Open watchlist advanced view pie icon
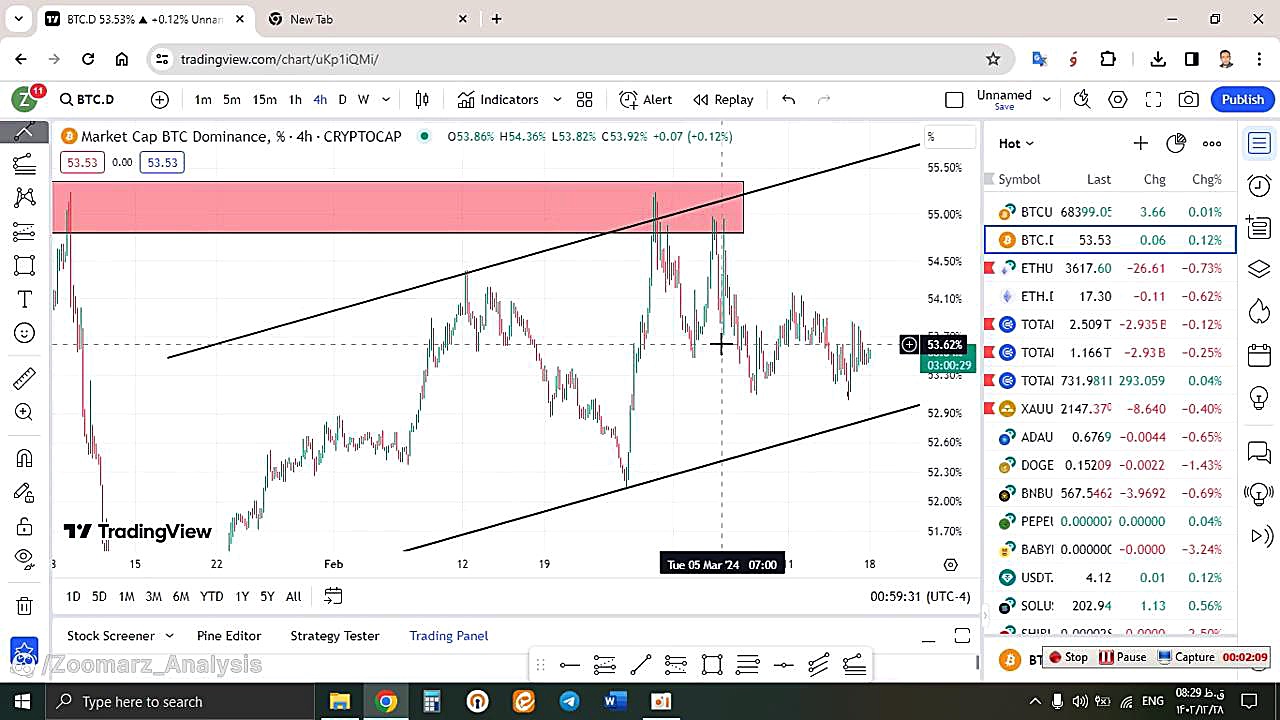The image size is (1280, 720). coord(1176,143)
